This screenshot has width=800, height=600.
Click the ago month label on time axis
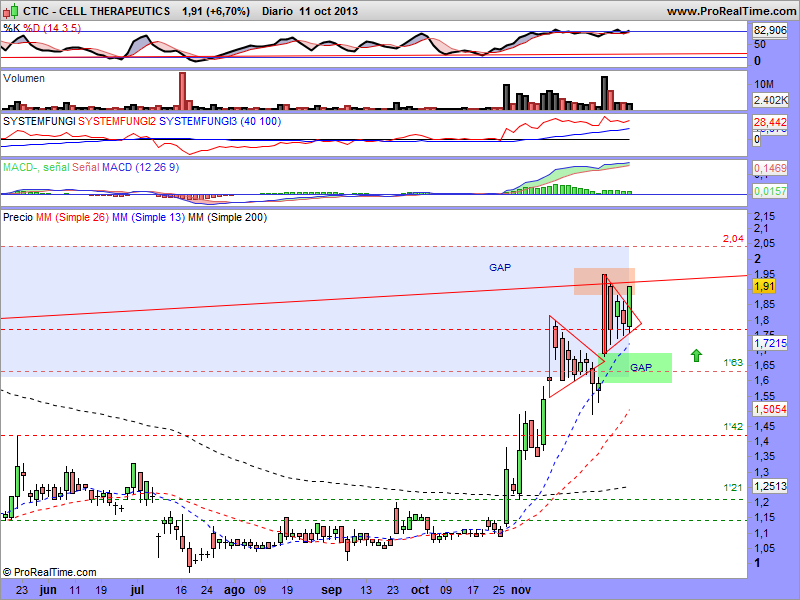pyautogui.click(x=234, y=590)
